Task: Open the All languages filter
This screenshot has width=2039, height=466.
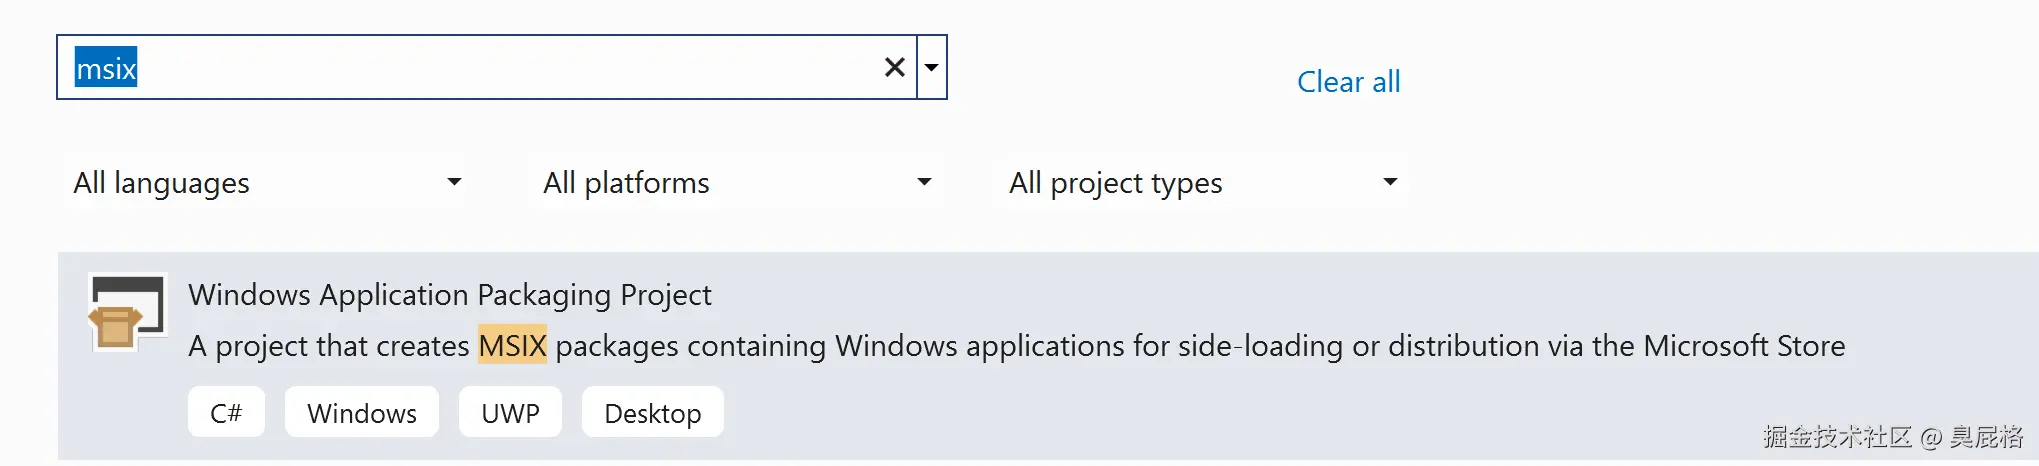Action: 267,182
